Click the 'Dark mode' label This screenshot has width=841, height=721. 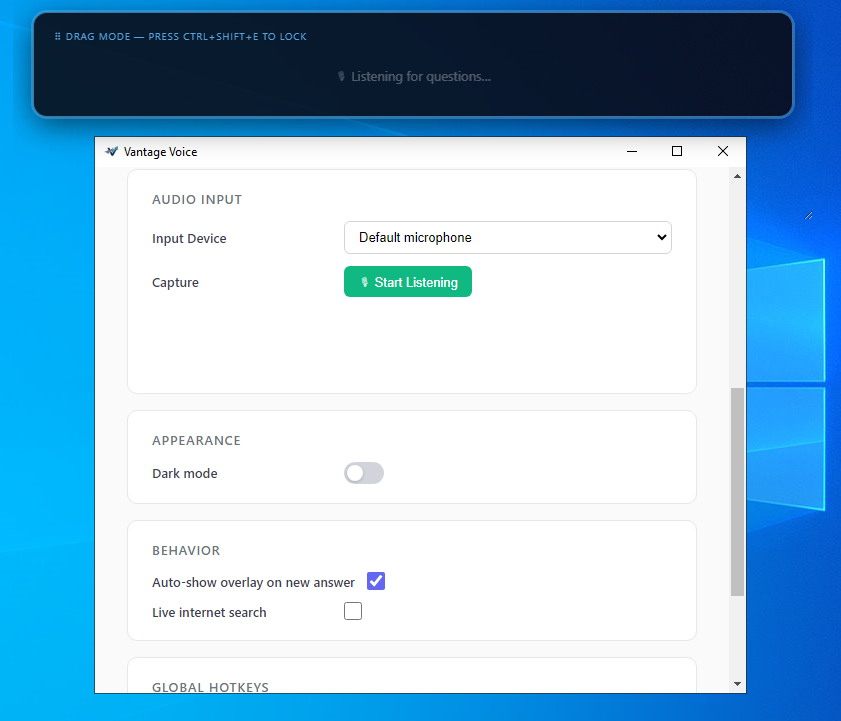tap(185, 474)
